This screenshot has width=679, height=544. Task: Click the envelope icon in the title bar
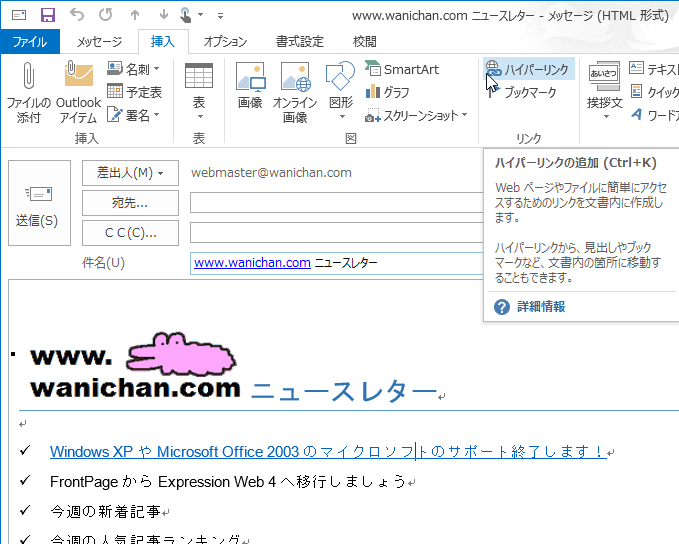(x=19, y=15)
